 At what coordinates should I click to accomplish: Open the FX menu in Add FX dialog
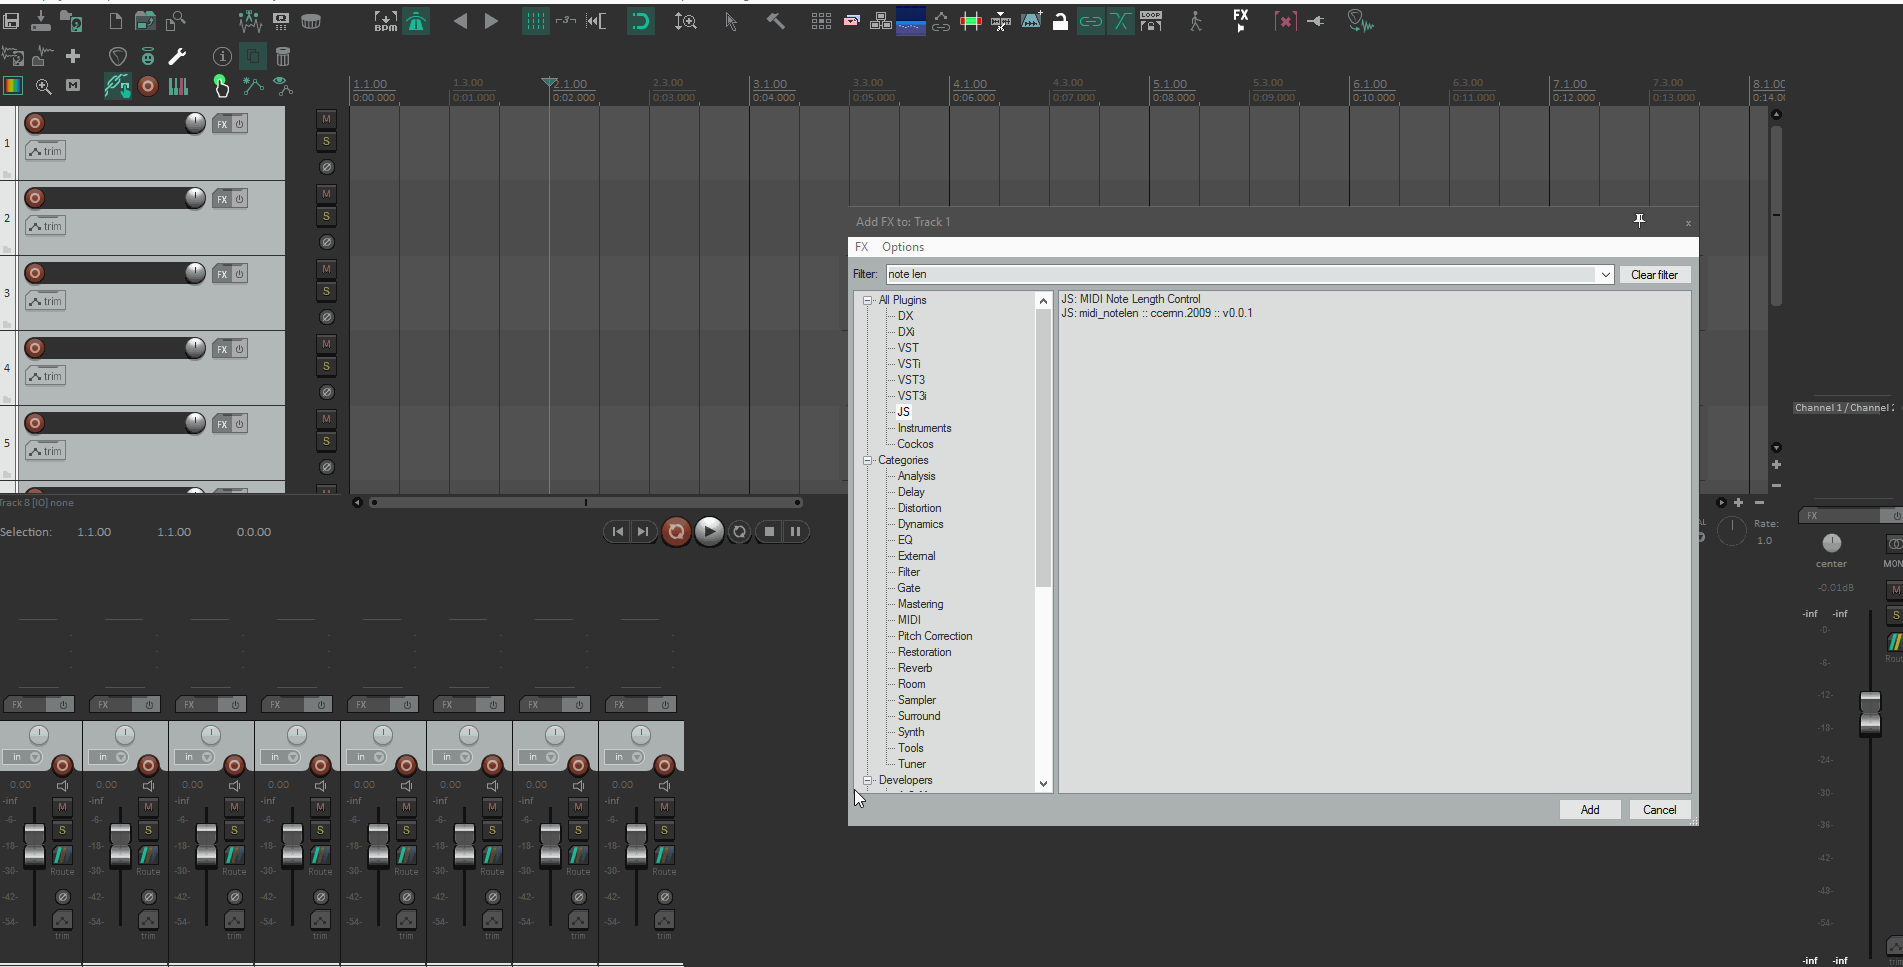pos(861,247)
